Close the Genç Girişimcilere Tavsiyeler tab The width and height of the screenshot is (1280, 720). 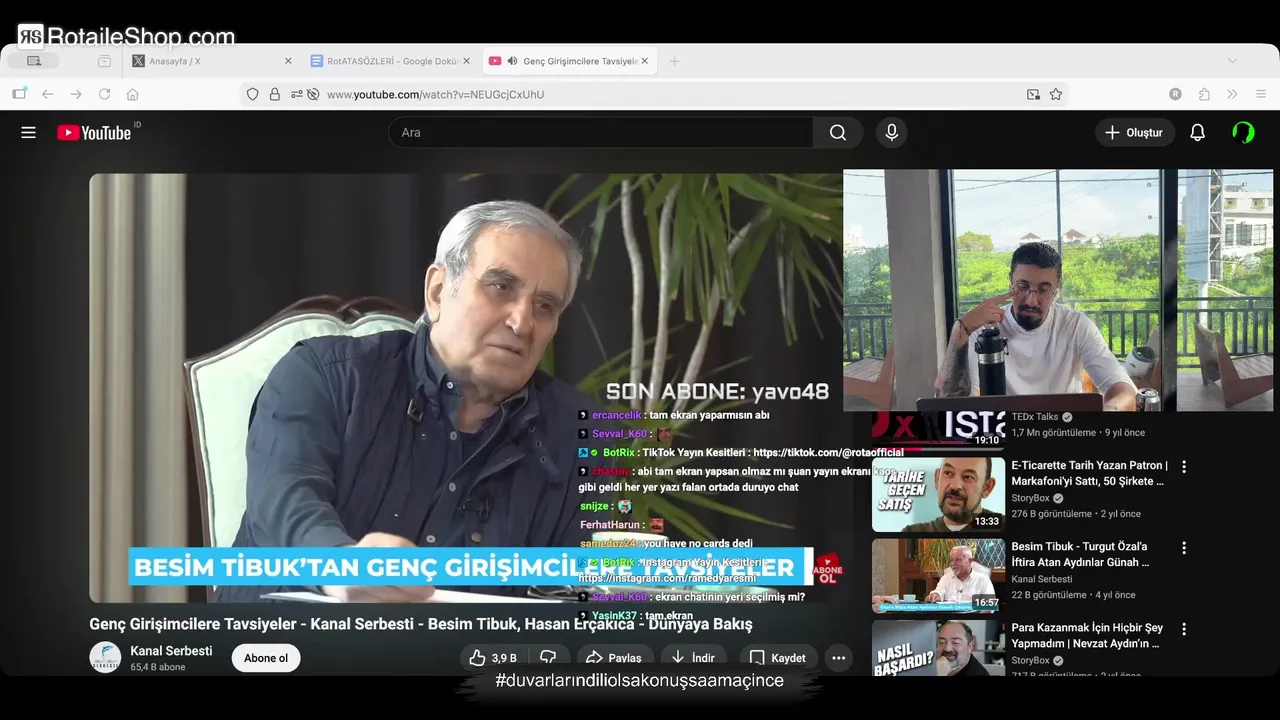point(645,61)
